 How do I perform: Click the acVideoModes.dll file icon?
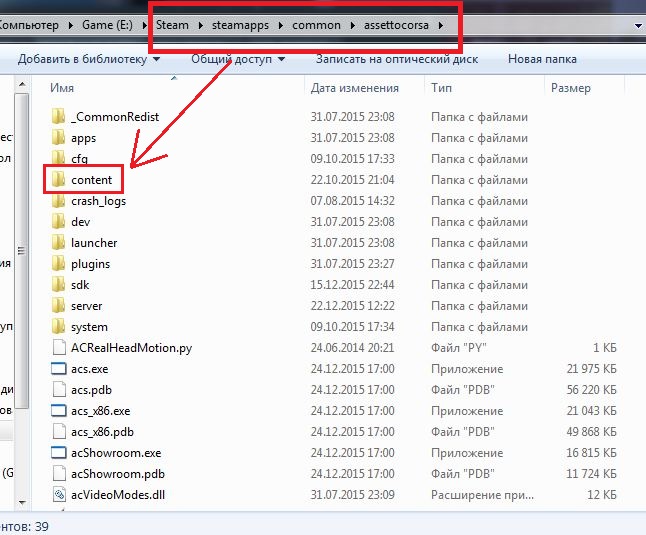[x=59, y=494]
